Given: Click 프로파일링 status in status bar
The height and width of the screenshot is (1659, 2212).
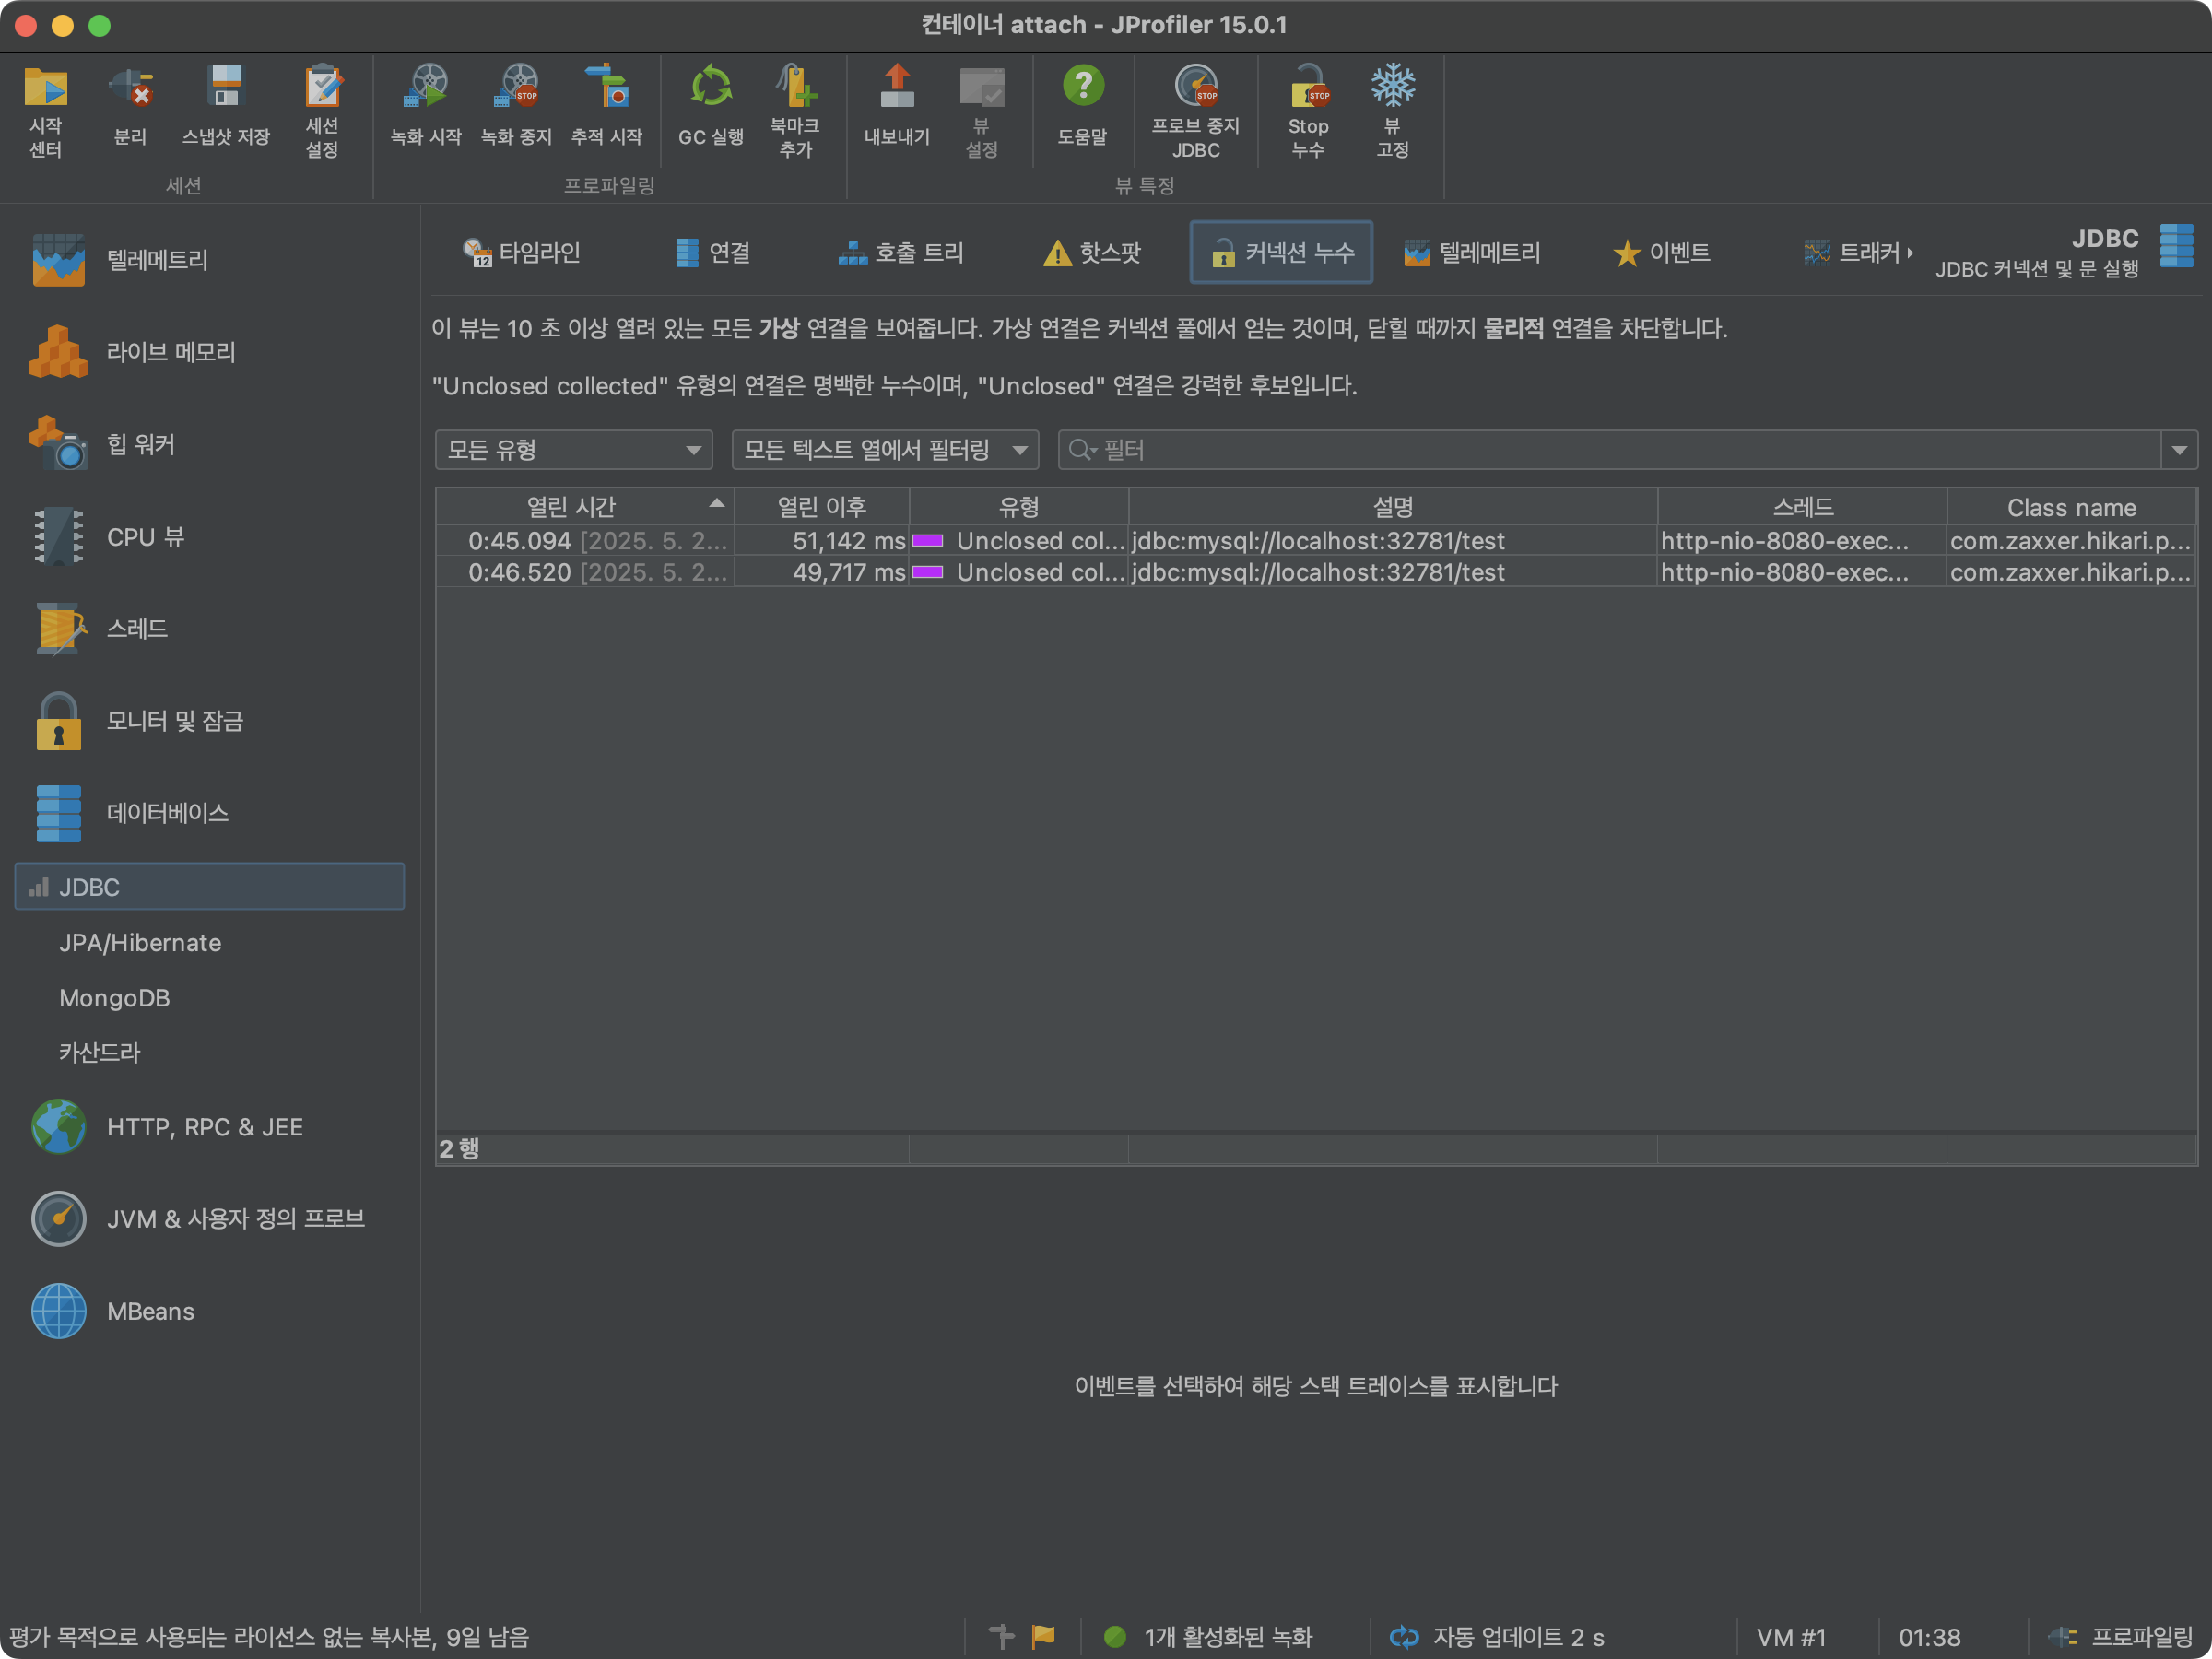Looking at the screenshot, I should 2120,1637.
